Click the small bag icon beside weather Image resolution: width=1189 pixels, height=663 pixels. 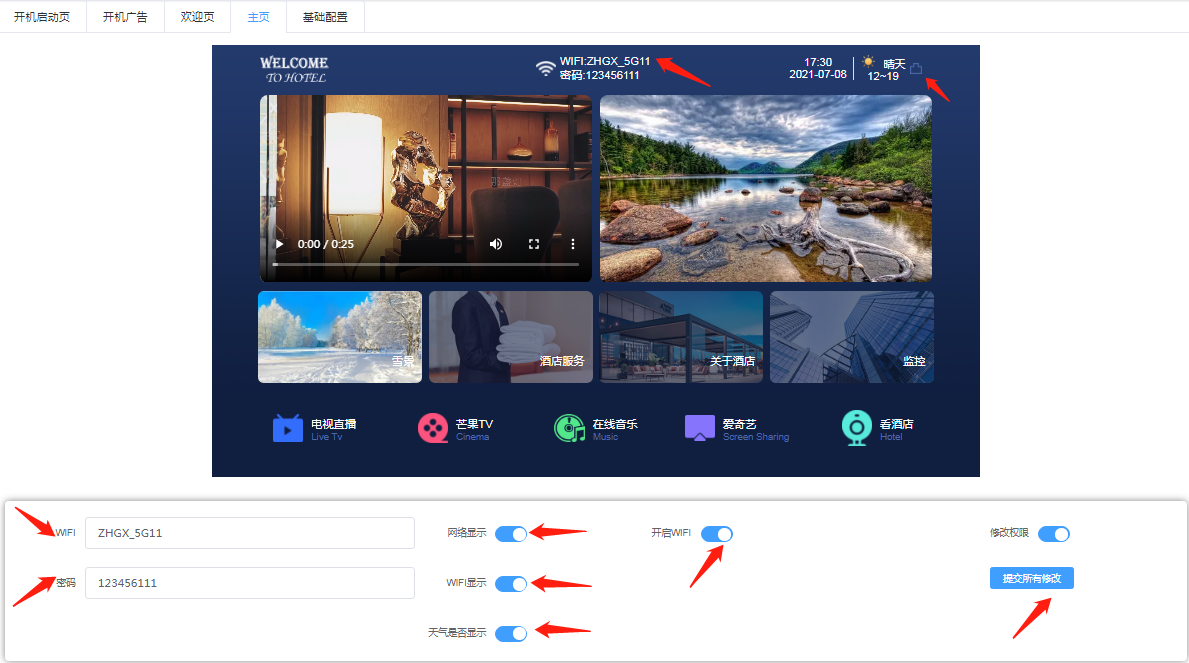tap(916, 69)
